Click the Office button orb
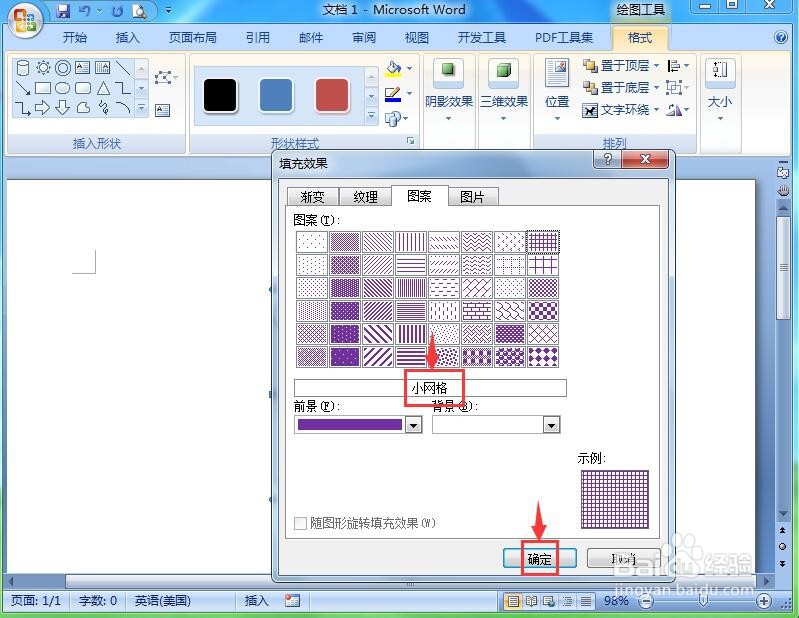The width and height of the screenshot is (799, 618). 24,21
